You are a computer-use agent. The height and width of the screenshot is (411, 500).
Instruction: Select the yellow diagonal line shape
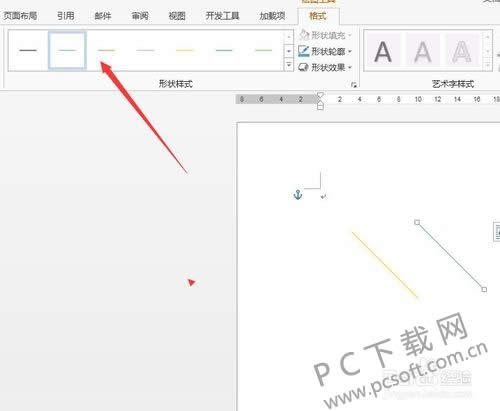coord(385,264)
